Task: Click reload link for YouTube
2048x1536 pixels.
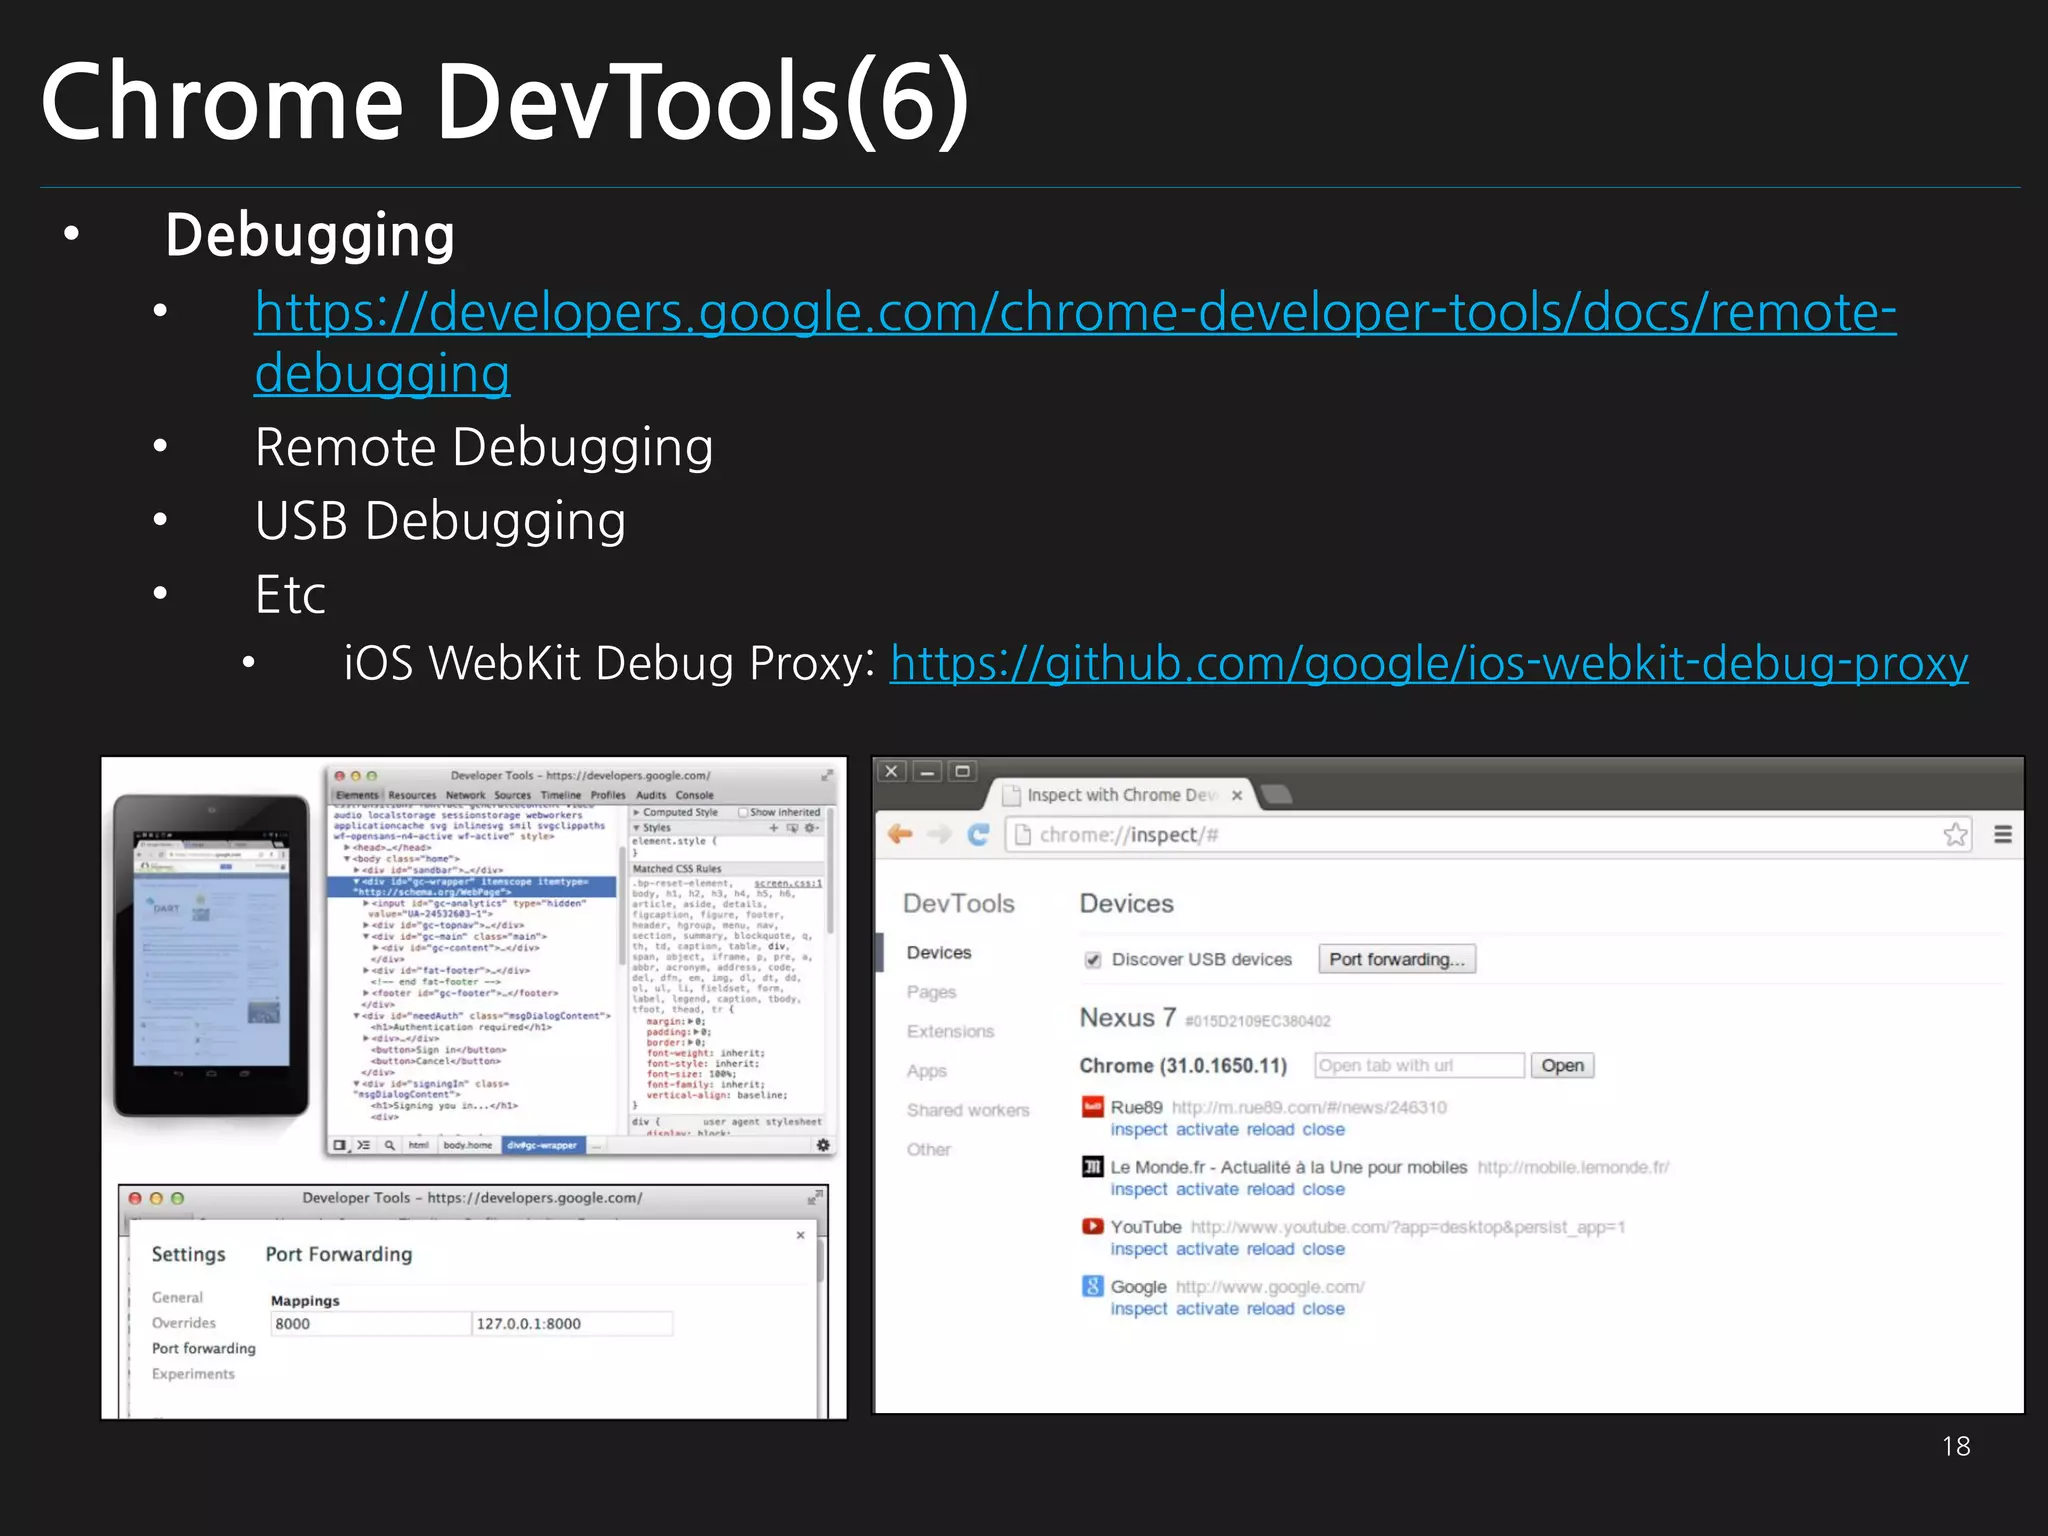Action: [x=1271, y=1249]
